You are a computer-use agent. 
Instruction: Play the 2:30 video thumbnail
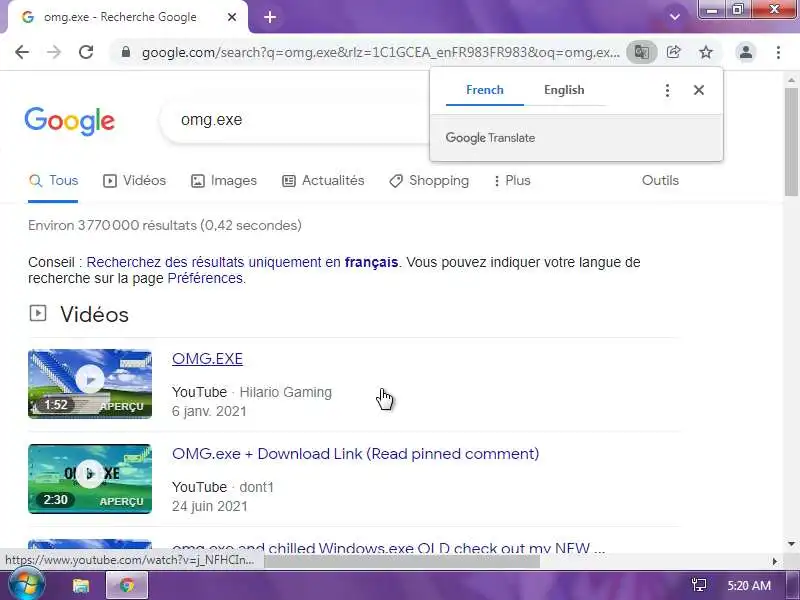click(90, 479)
